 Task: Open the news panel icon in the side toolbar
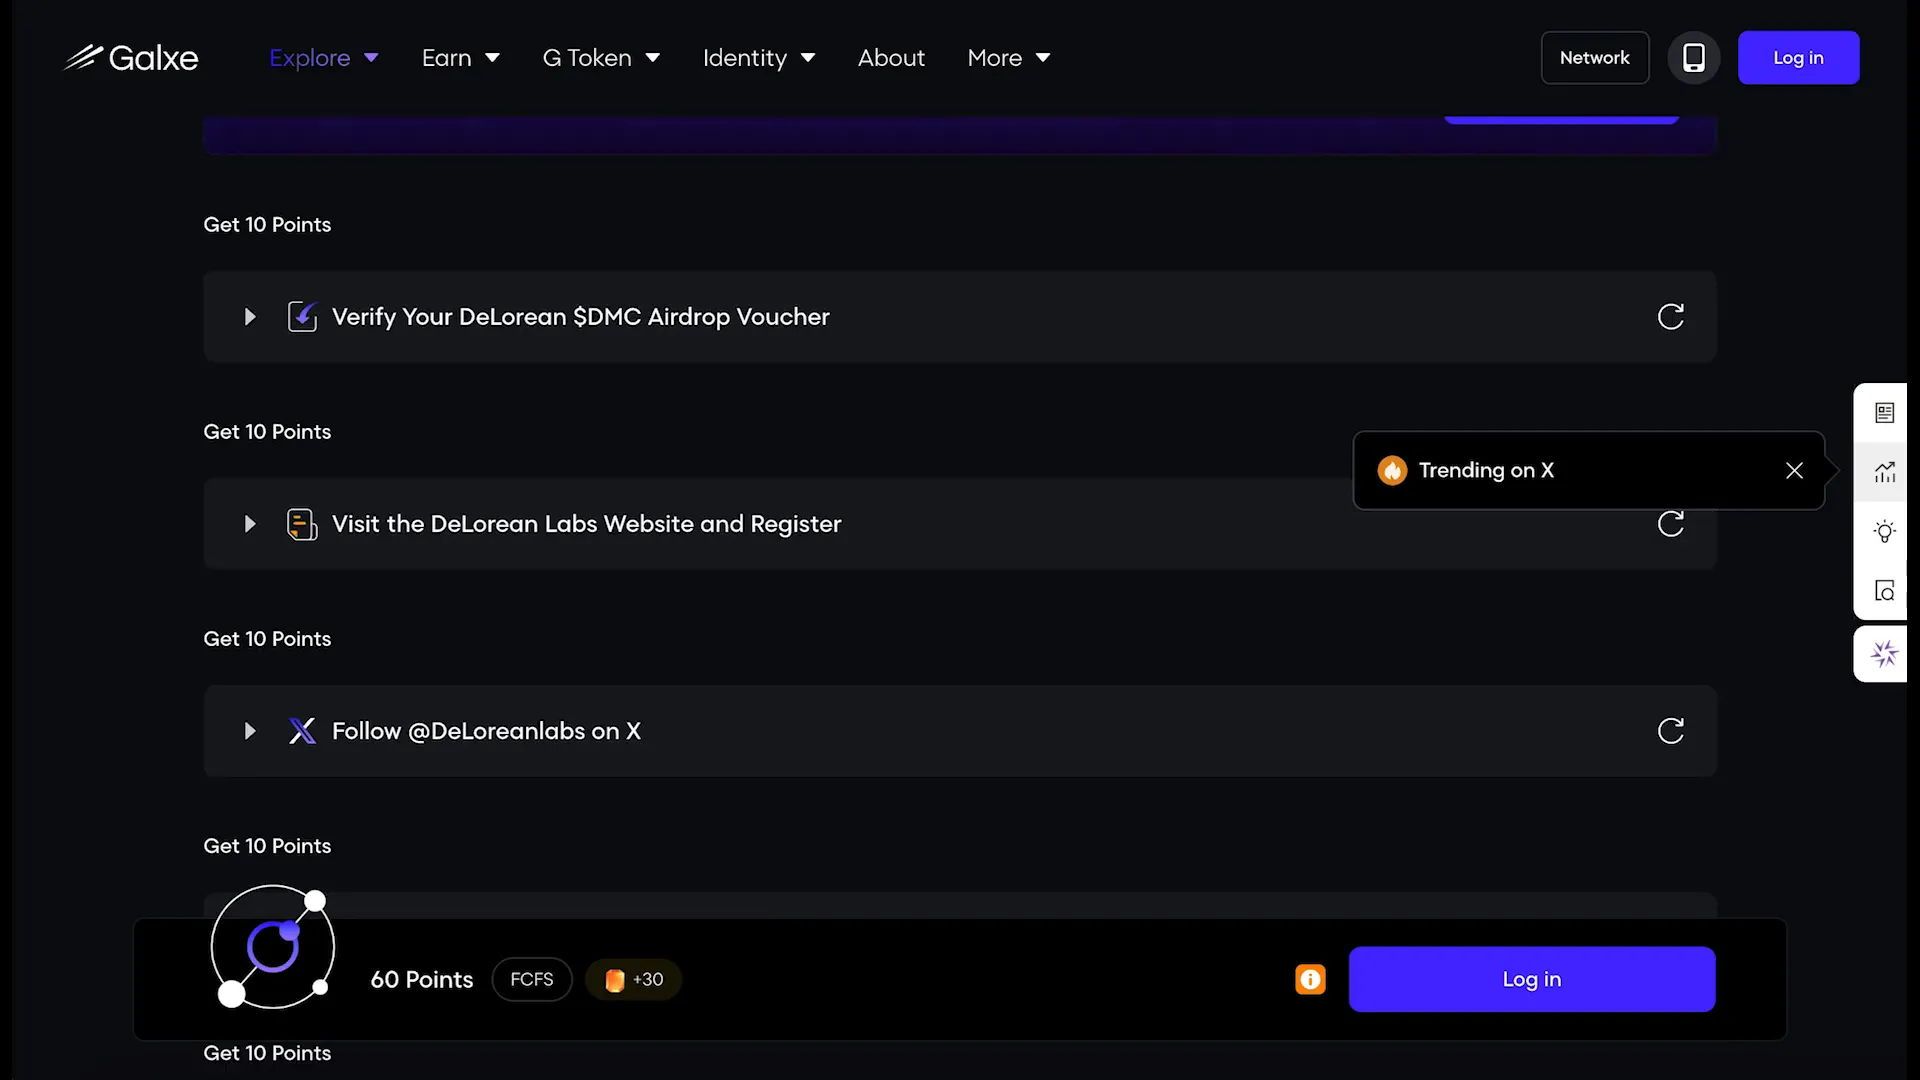1885,413
